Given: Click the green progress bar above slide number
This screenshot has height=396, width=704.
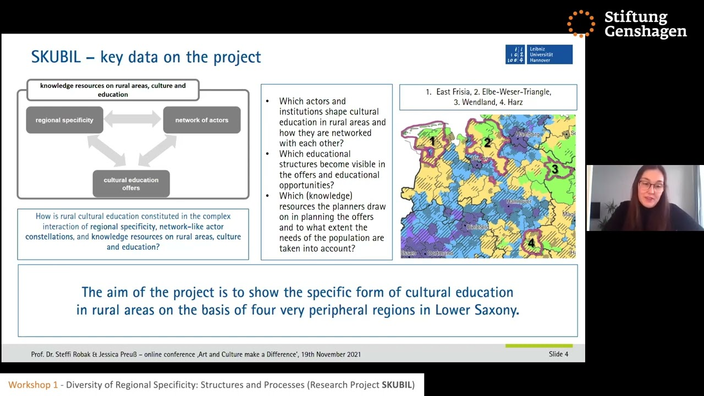Looking at the screenshot, I should (x=539, y=346).
